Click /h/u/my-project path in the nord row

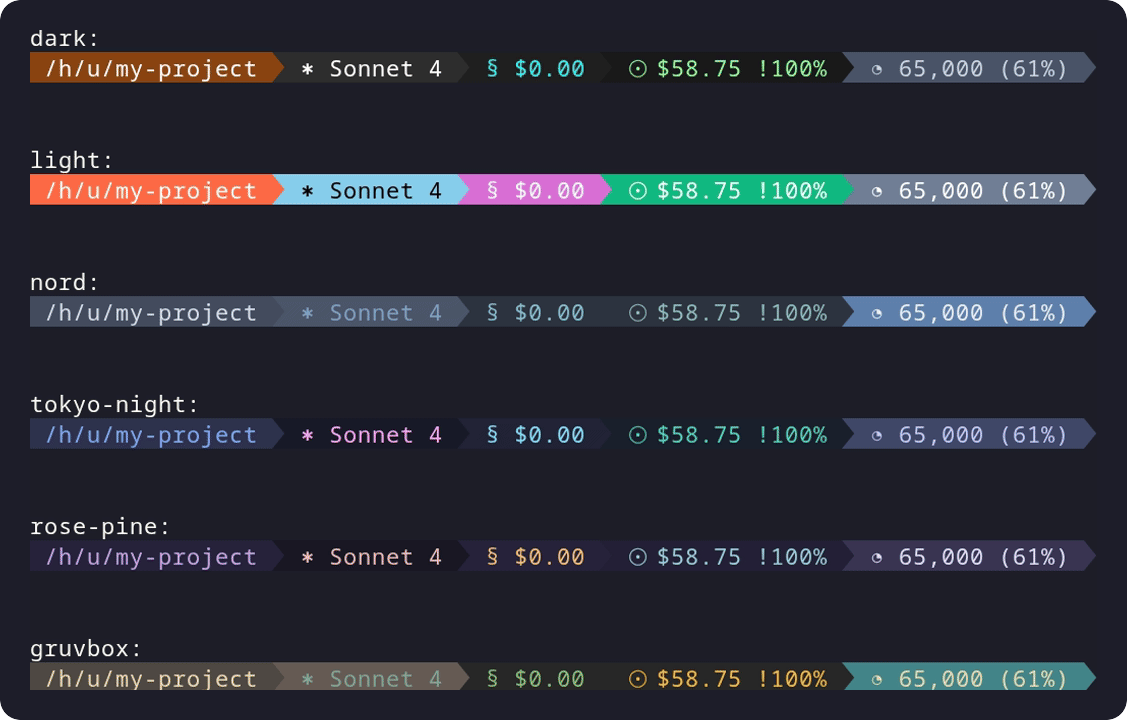(x=151, y=313)
